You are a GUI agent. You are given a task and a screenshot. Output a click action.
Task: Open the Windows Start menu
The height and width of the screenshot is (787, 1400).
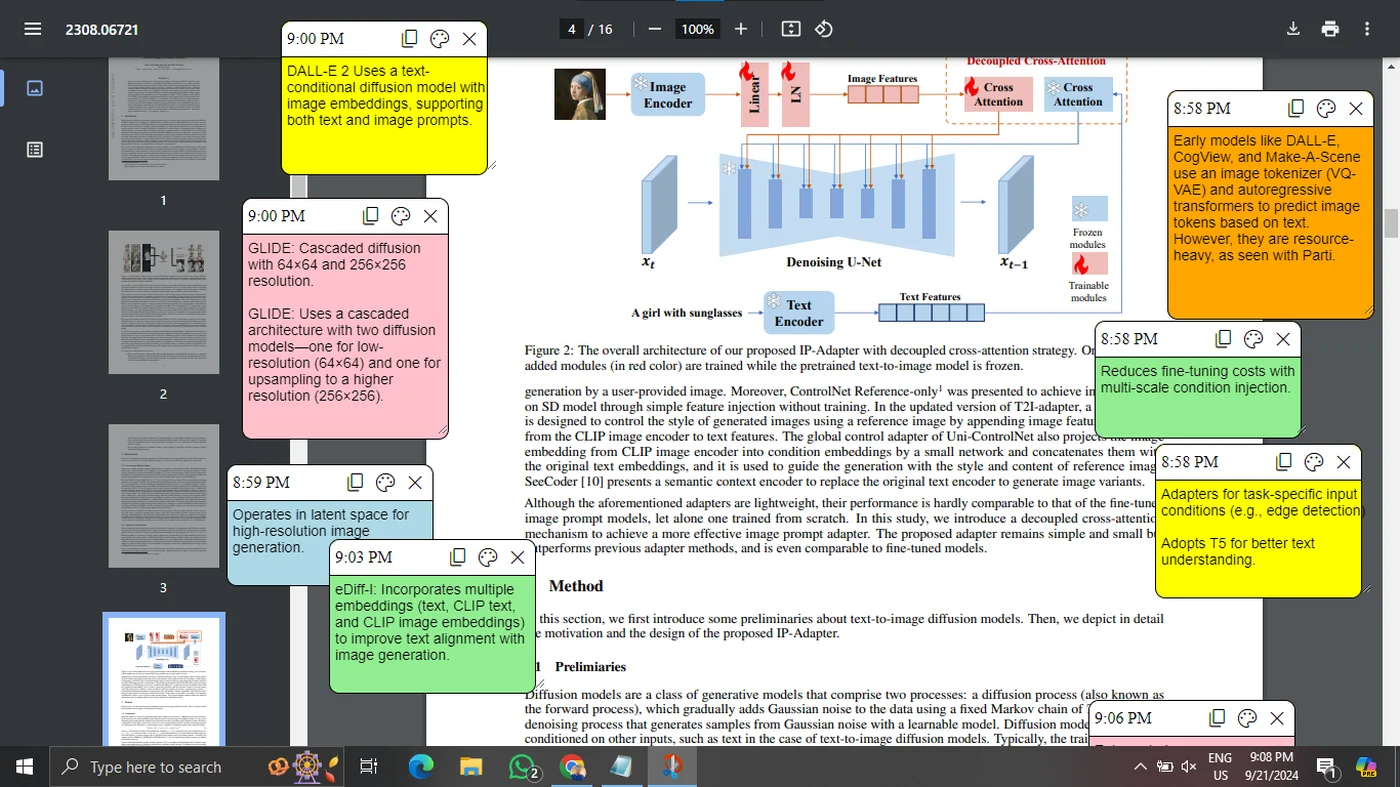pos(24,767)
